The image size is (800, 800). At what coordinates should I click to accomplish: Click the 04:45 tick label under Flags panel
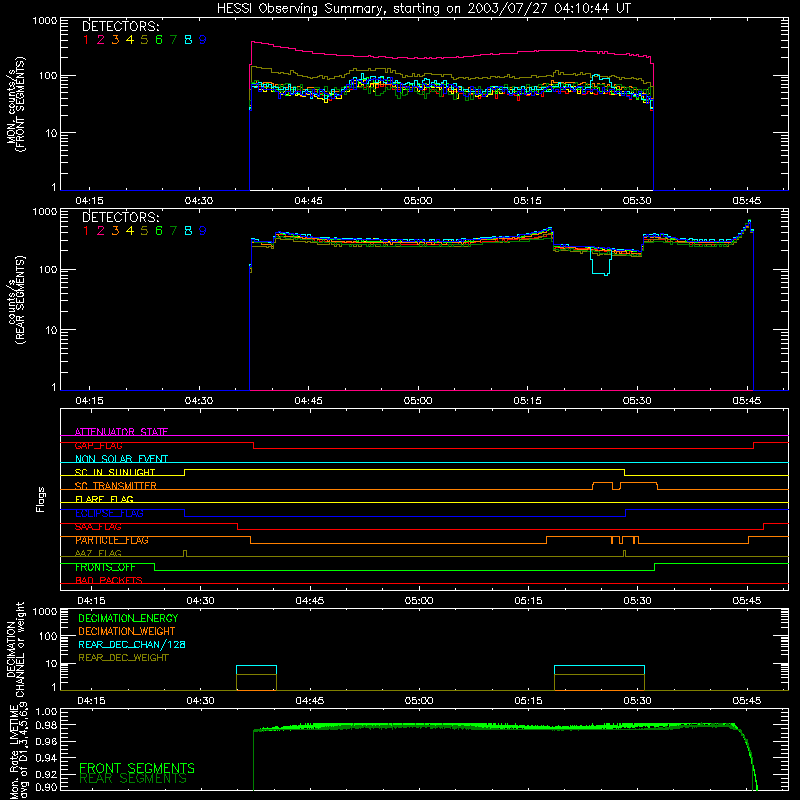pos(310,601)
